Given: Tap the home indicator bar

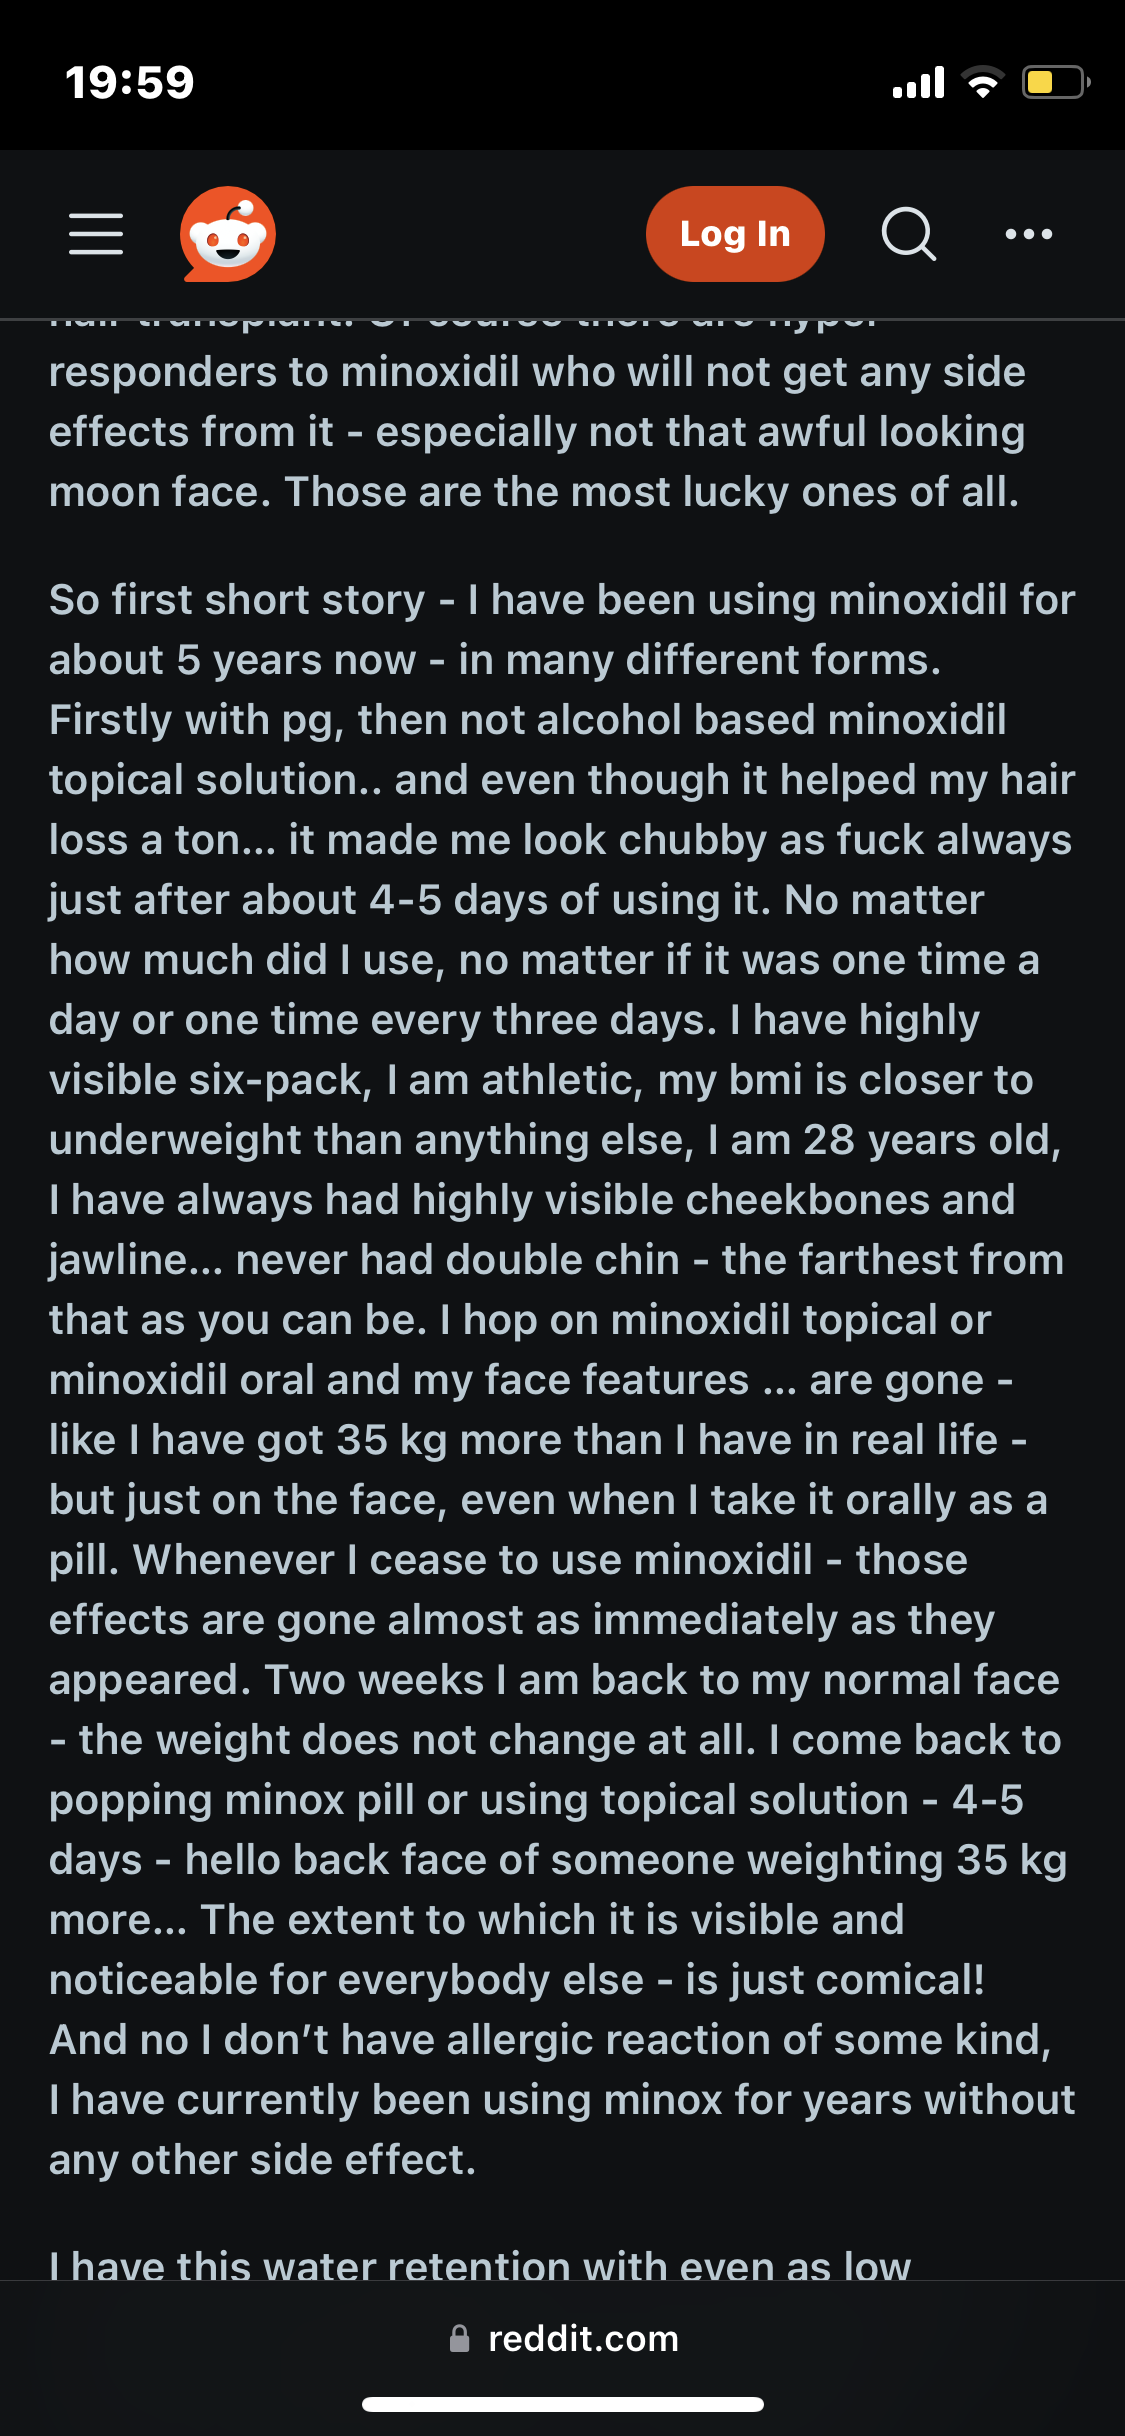Looking at the screenshot, I should [562, 2404].
